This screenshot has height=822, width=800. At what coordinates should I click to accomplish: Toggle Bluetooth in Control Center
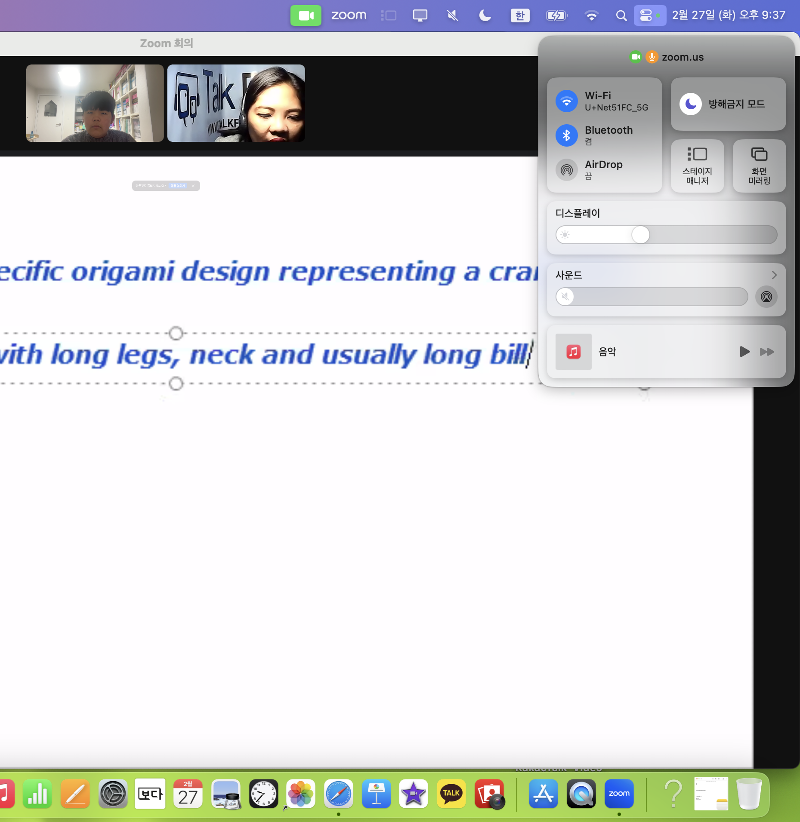(x=567, y=135)
